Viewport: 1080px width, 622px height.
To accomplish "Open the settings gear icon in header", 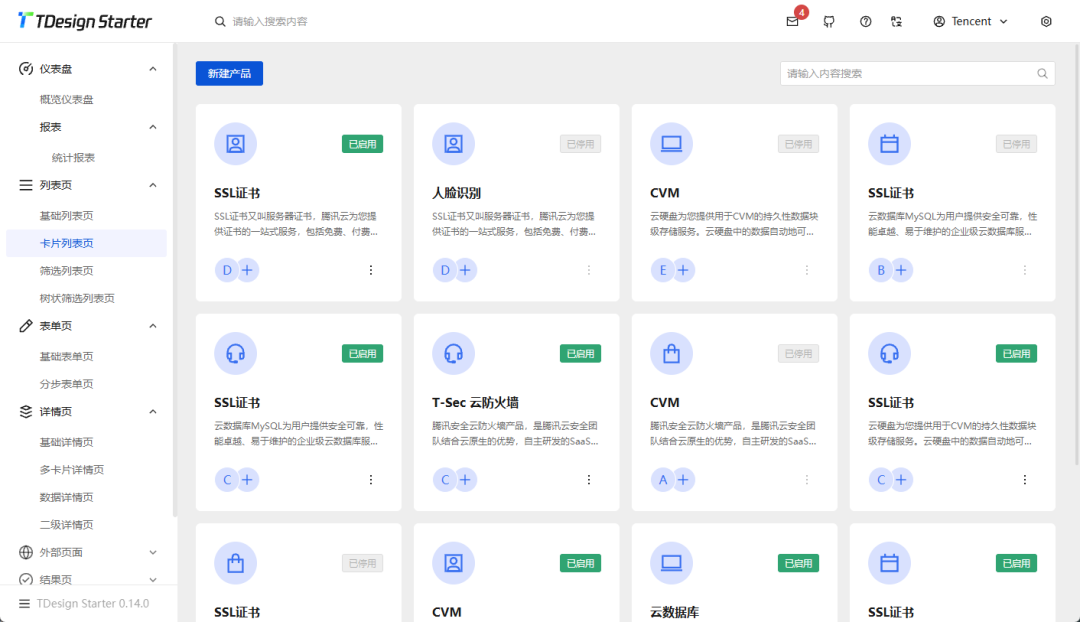I will click(1046, 21).
